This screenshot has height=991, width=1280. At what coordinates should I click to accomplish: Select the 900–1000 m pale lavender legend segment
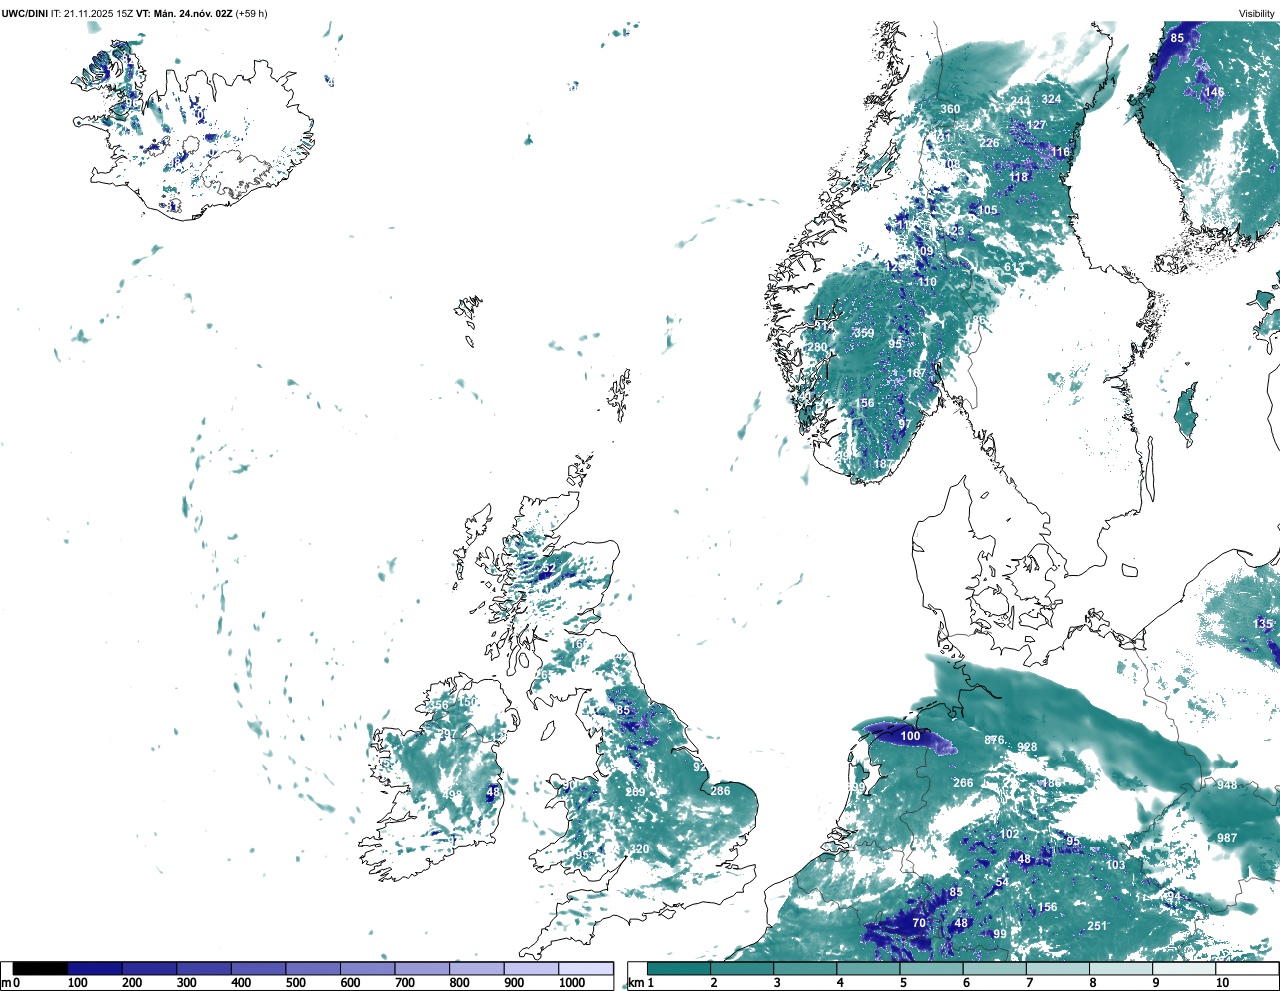point(531,969)
